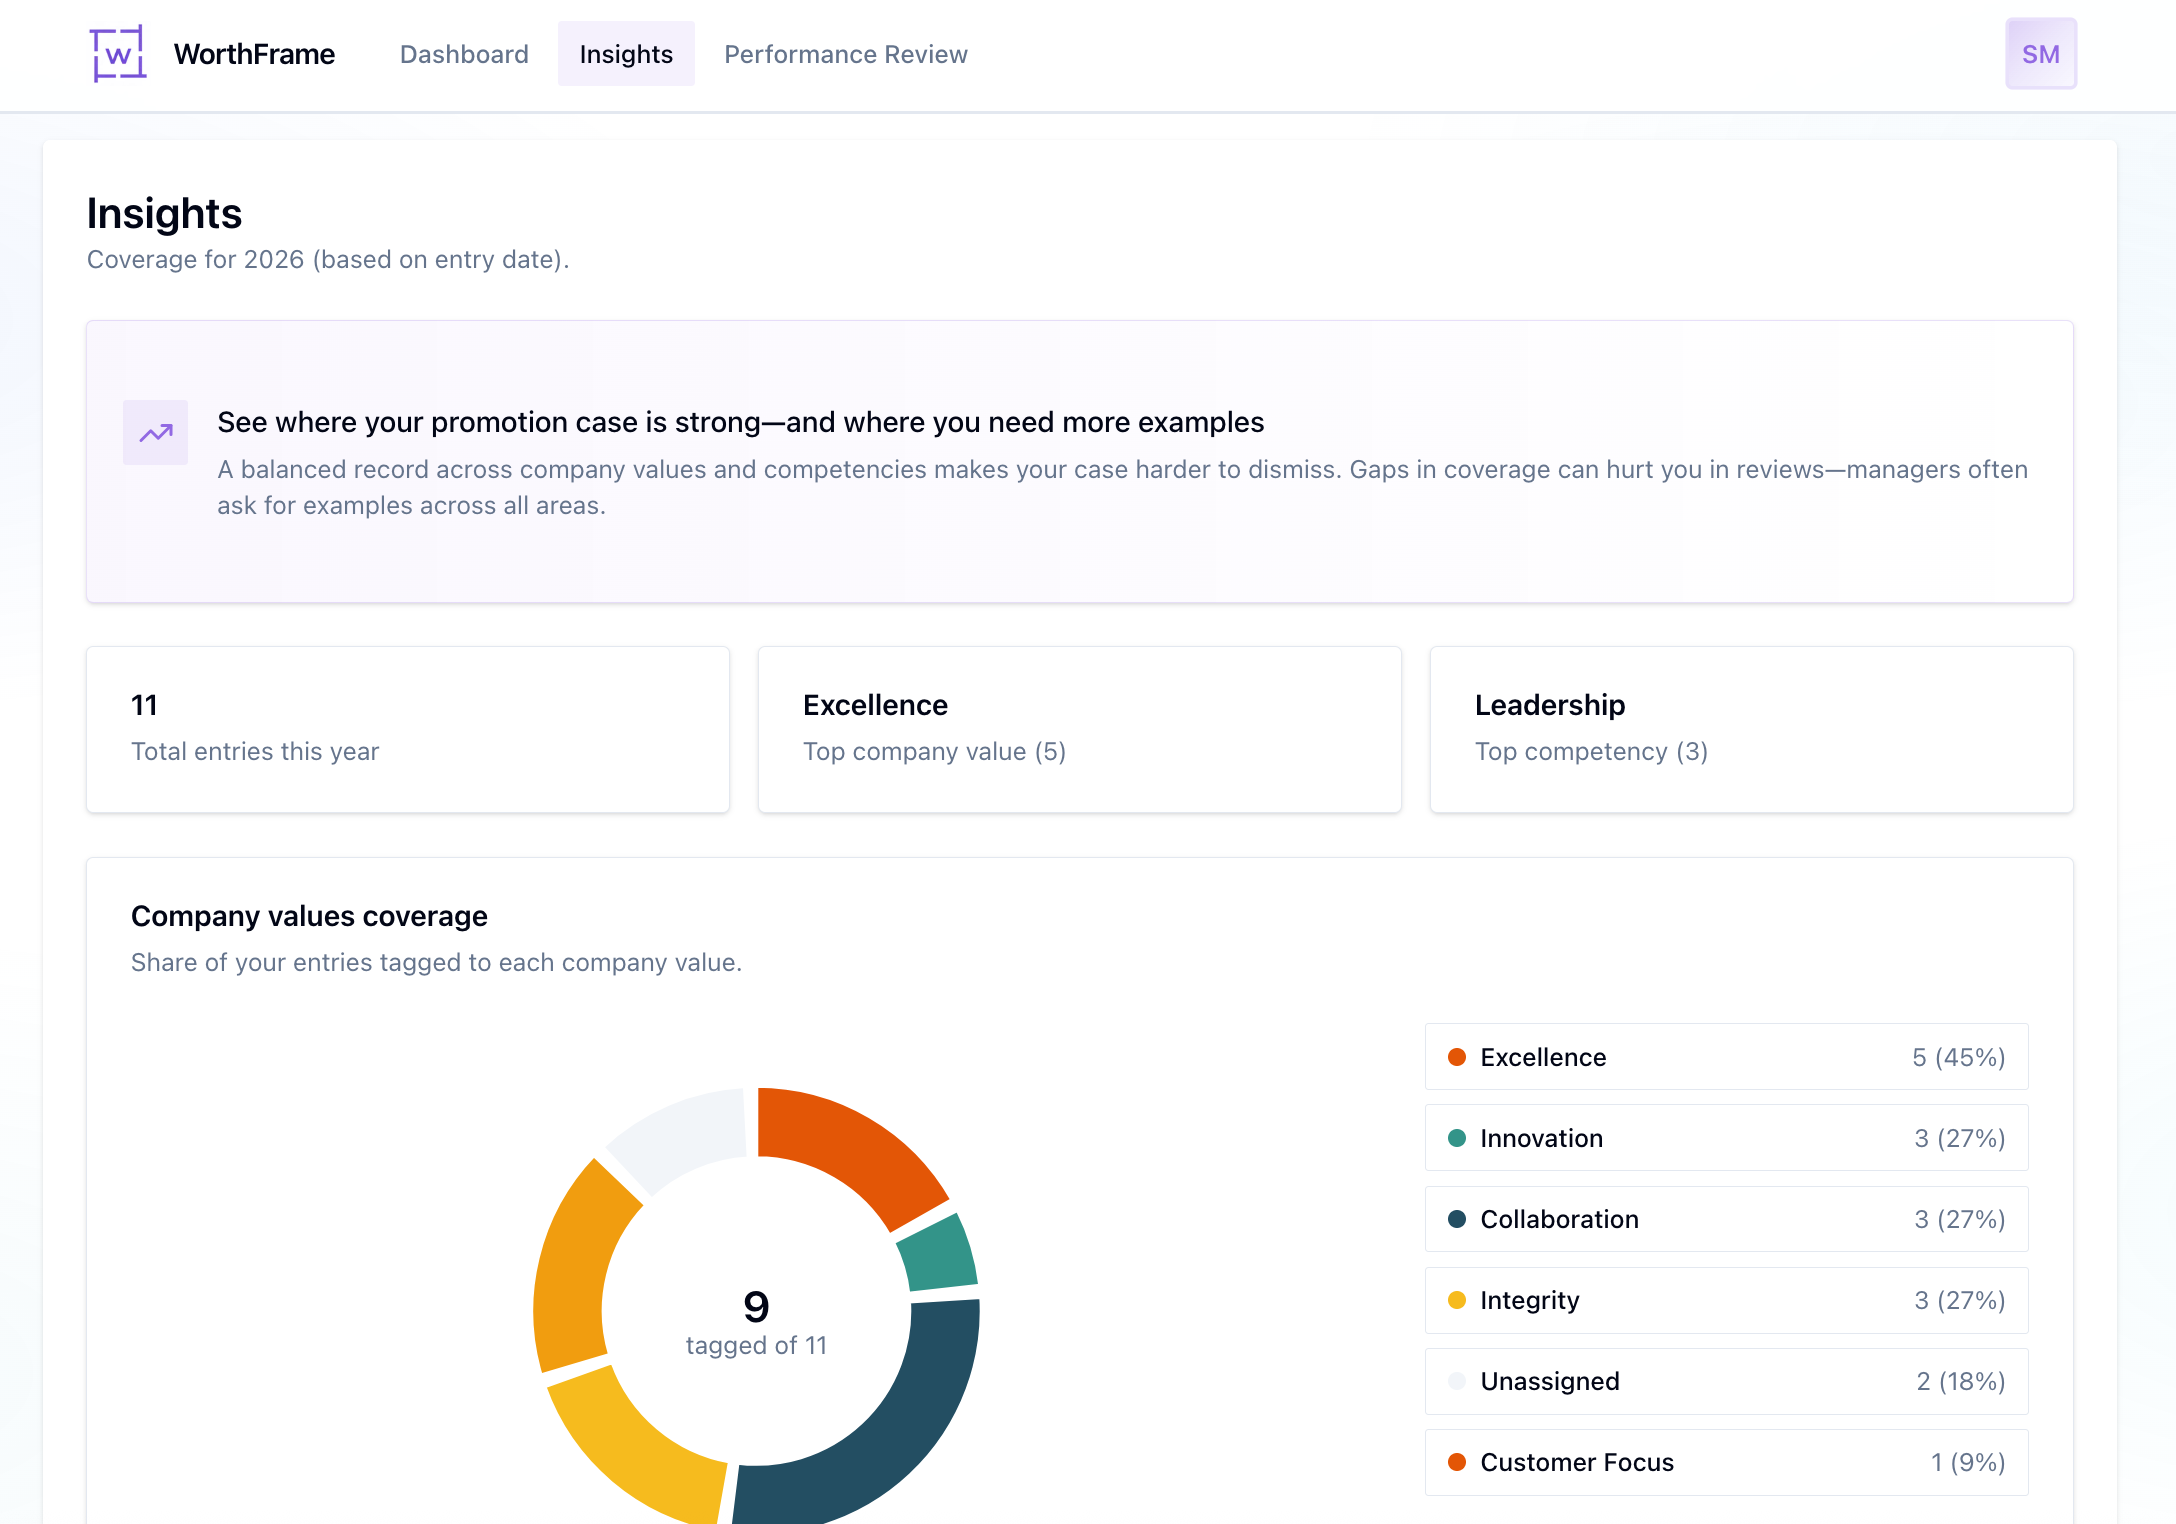Viewport: 2176px width, 1524px height.
Task: Click the Customer Focus legend dot
Action: click(1457, 1462)
